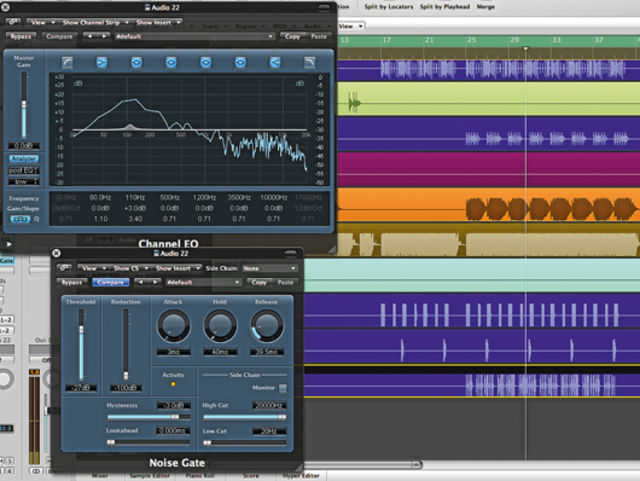Click Paste in the Noise Gate window
The image size is (640, 481).
coord(285,282)
